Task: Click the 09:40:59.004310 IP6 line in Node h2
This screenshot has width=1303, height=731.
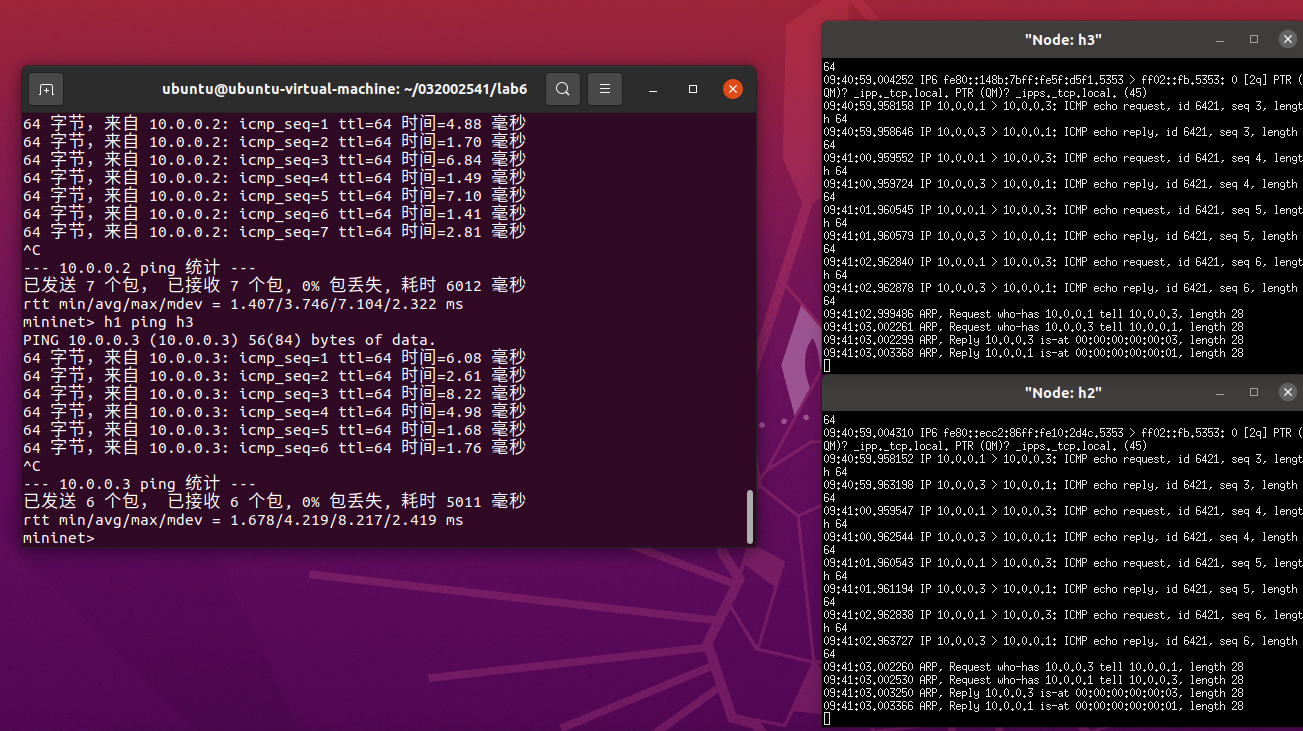Action: (x=1063, y=439)
